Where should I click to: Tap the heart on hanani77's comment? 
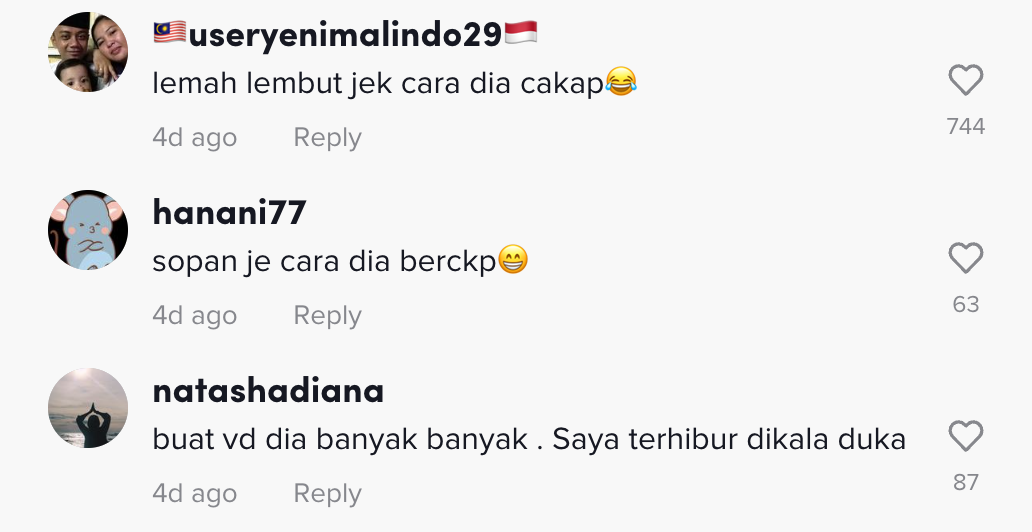966,257
